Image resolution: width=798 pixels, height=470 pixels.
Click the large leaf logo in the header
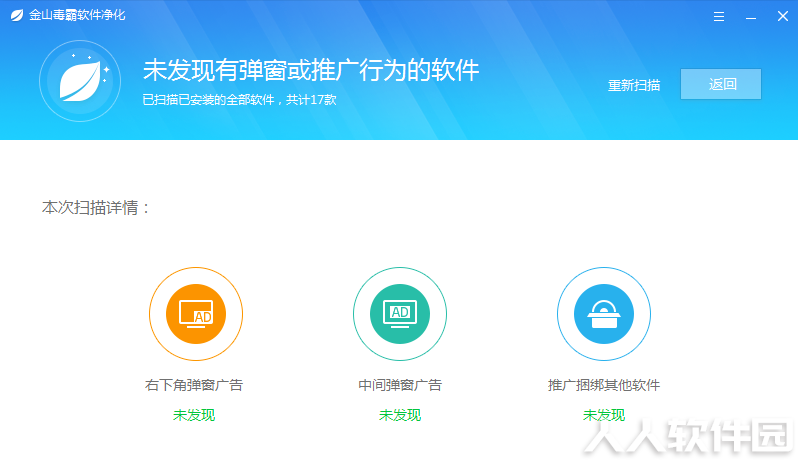pos(80,81)
